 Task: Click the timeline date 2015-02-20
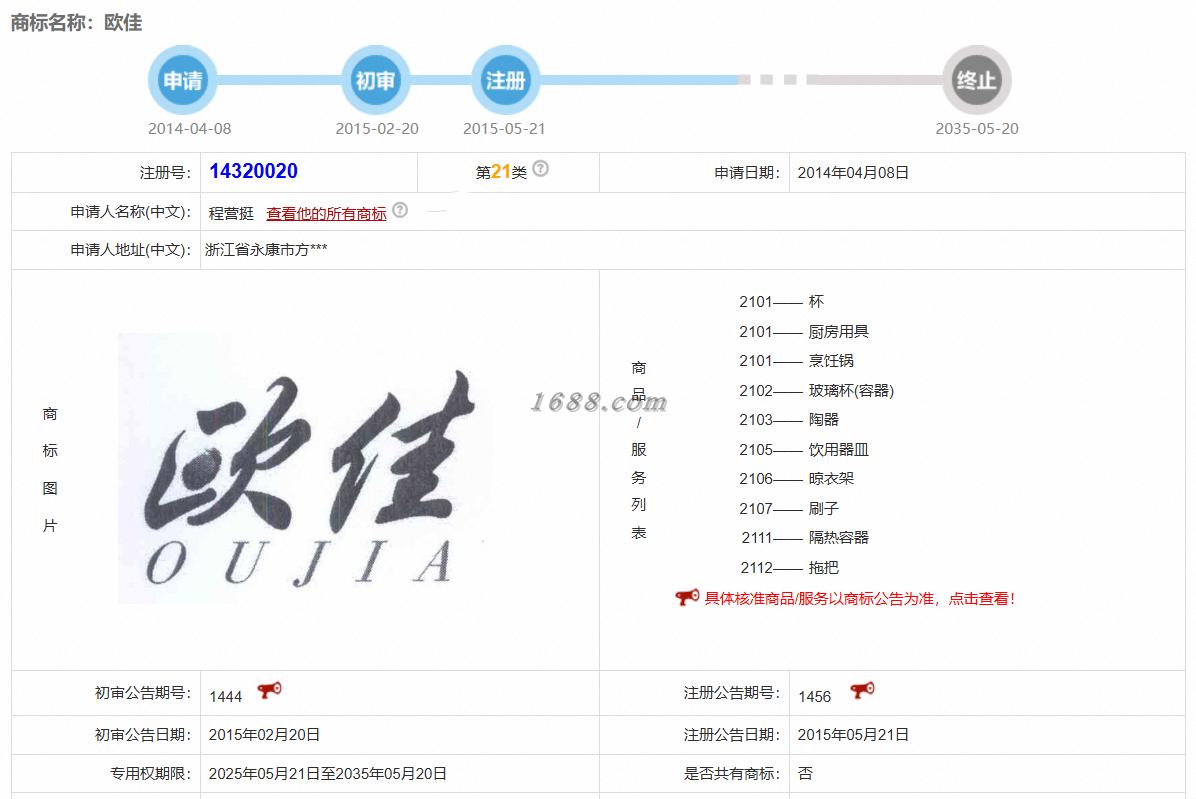(377, 129)
